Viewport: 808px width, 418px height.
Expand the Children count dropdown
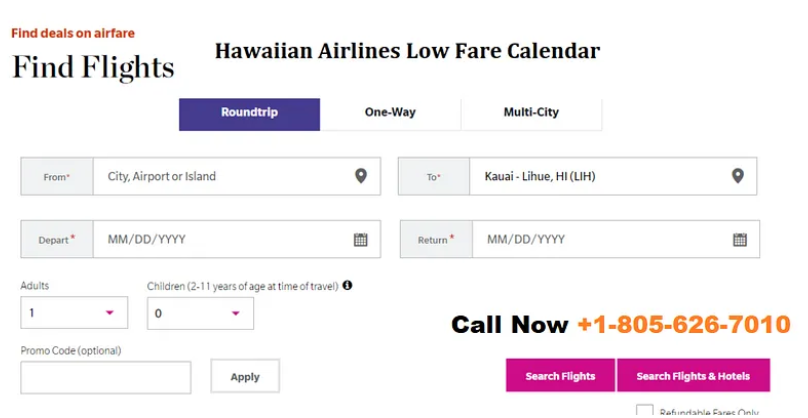pos(200,313)
